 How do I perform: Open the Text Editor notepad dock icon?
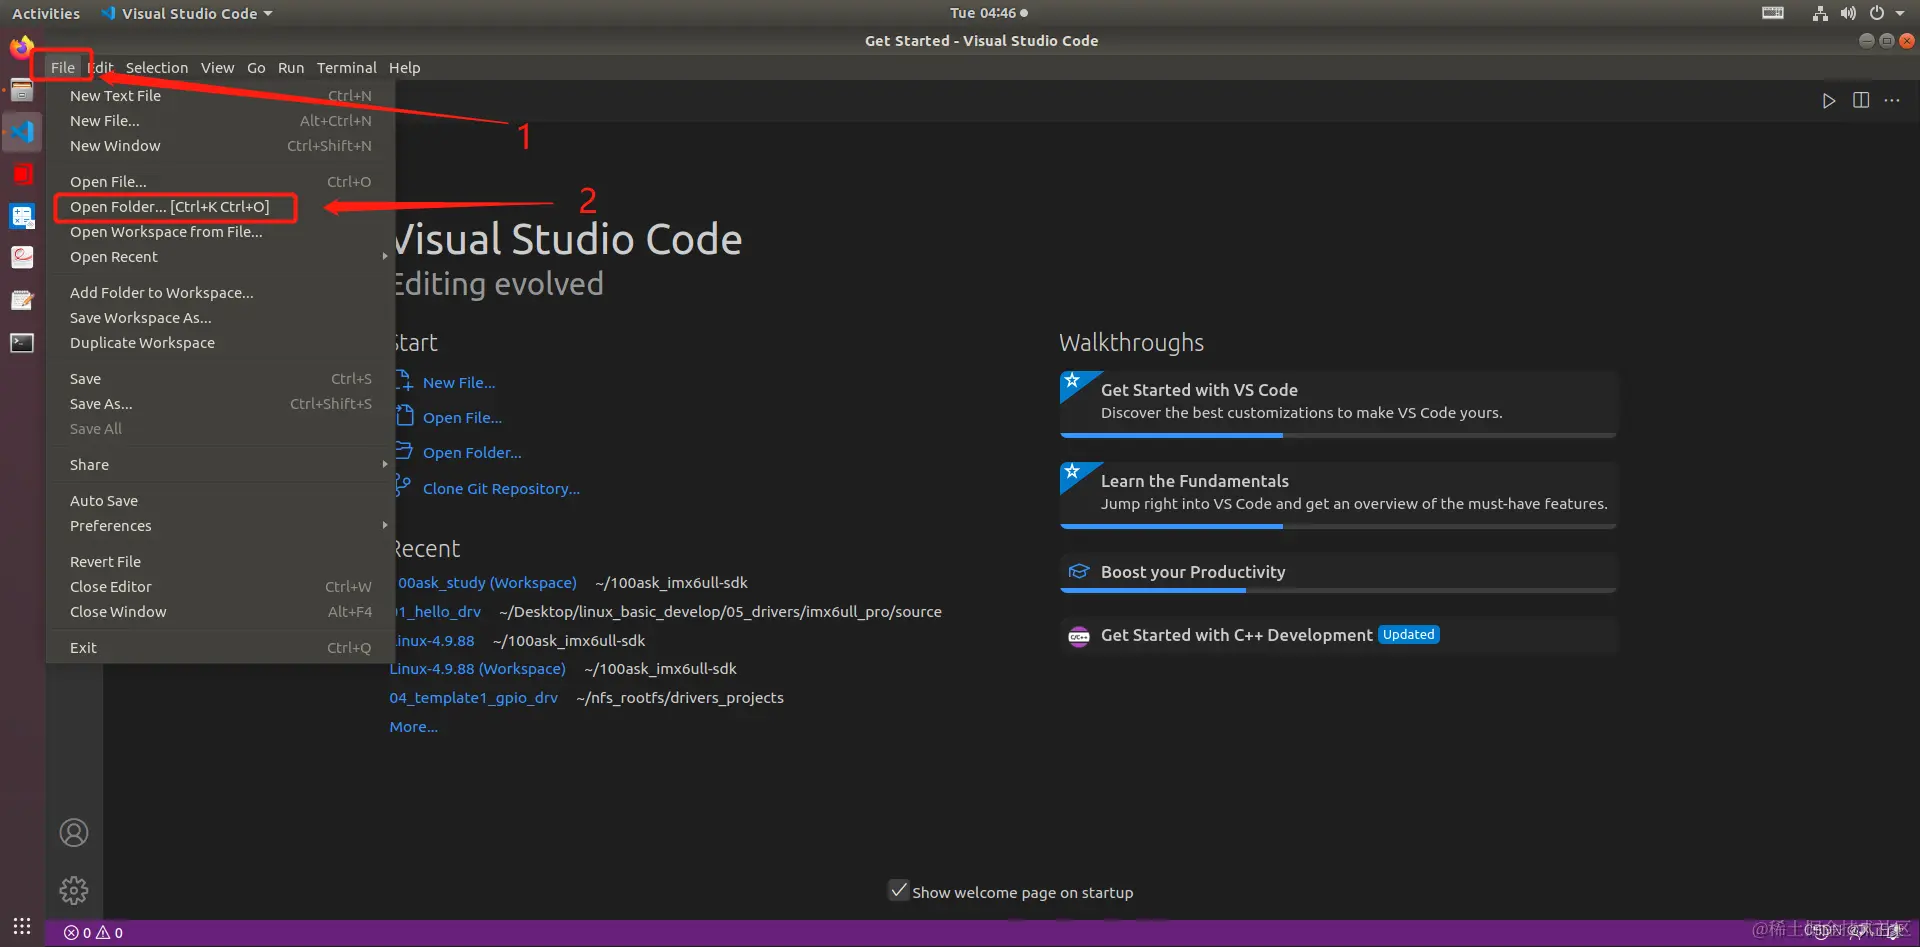[22, 300]
